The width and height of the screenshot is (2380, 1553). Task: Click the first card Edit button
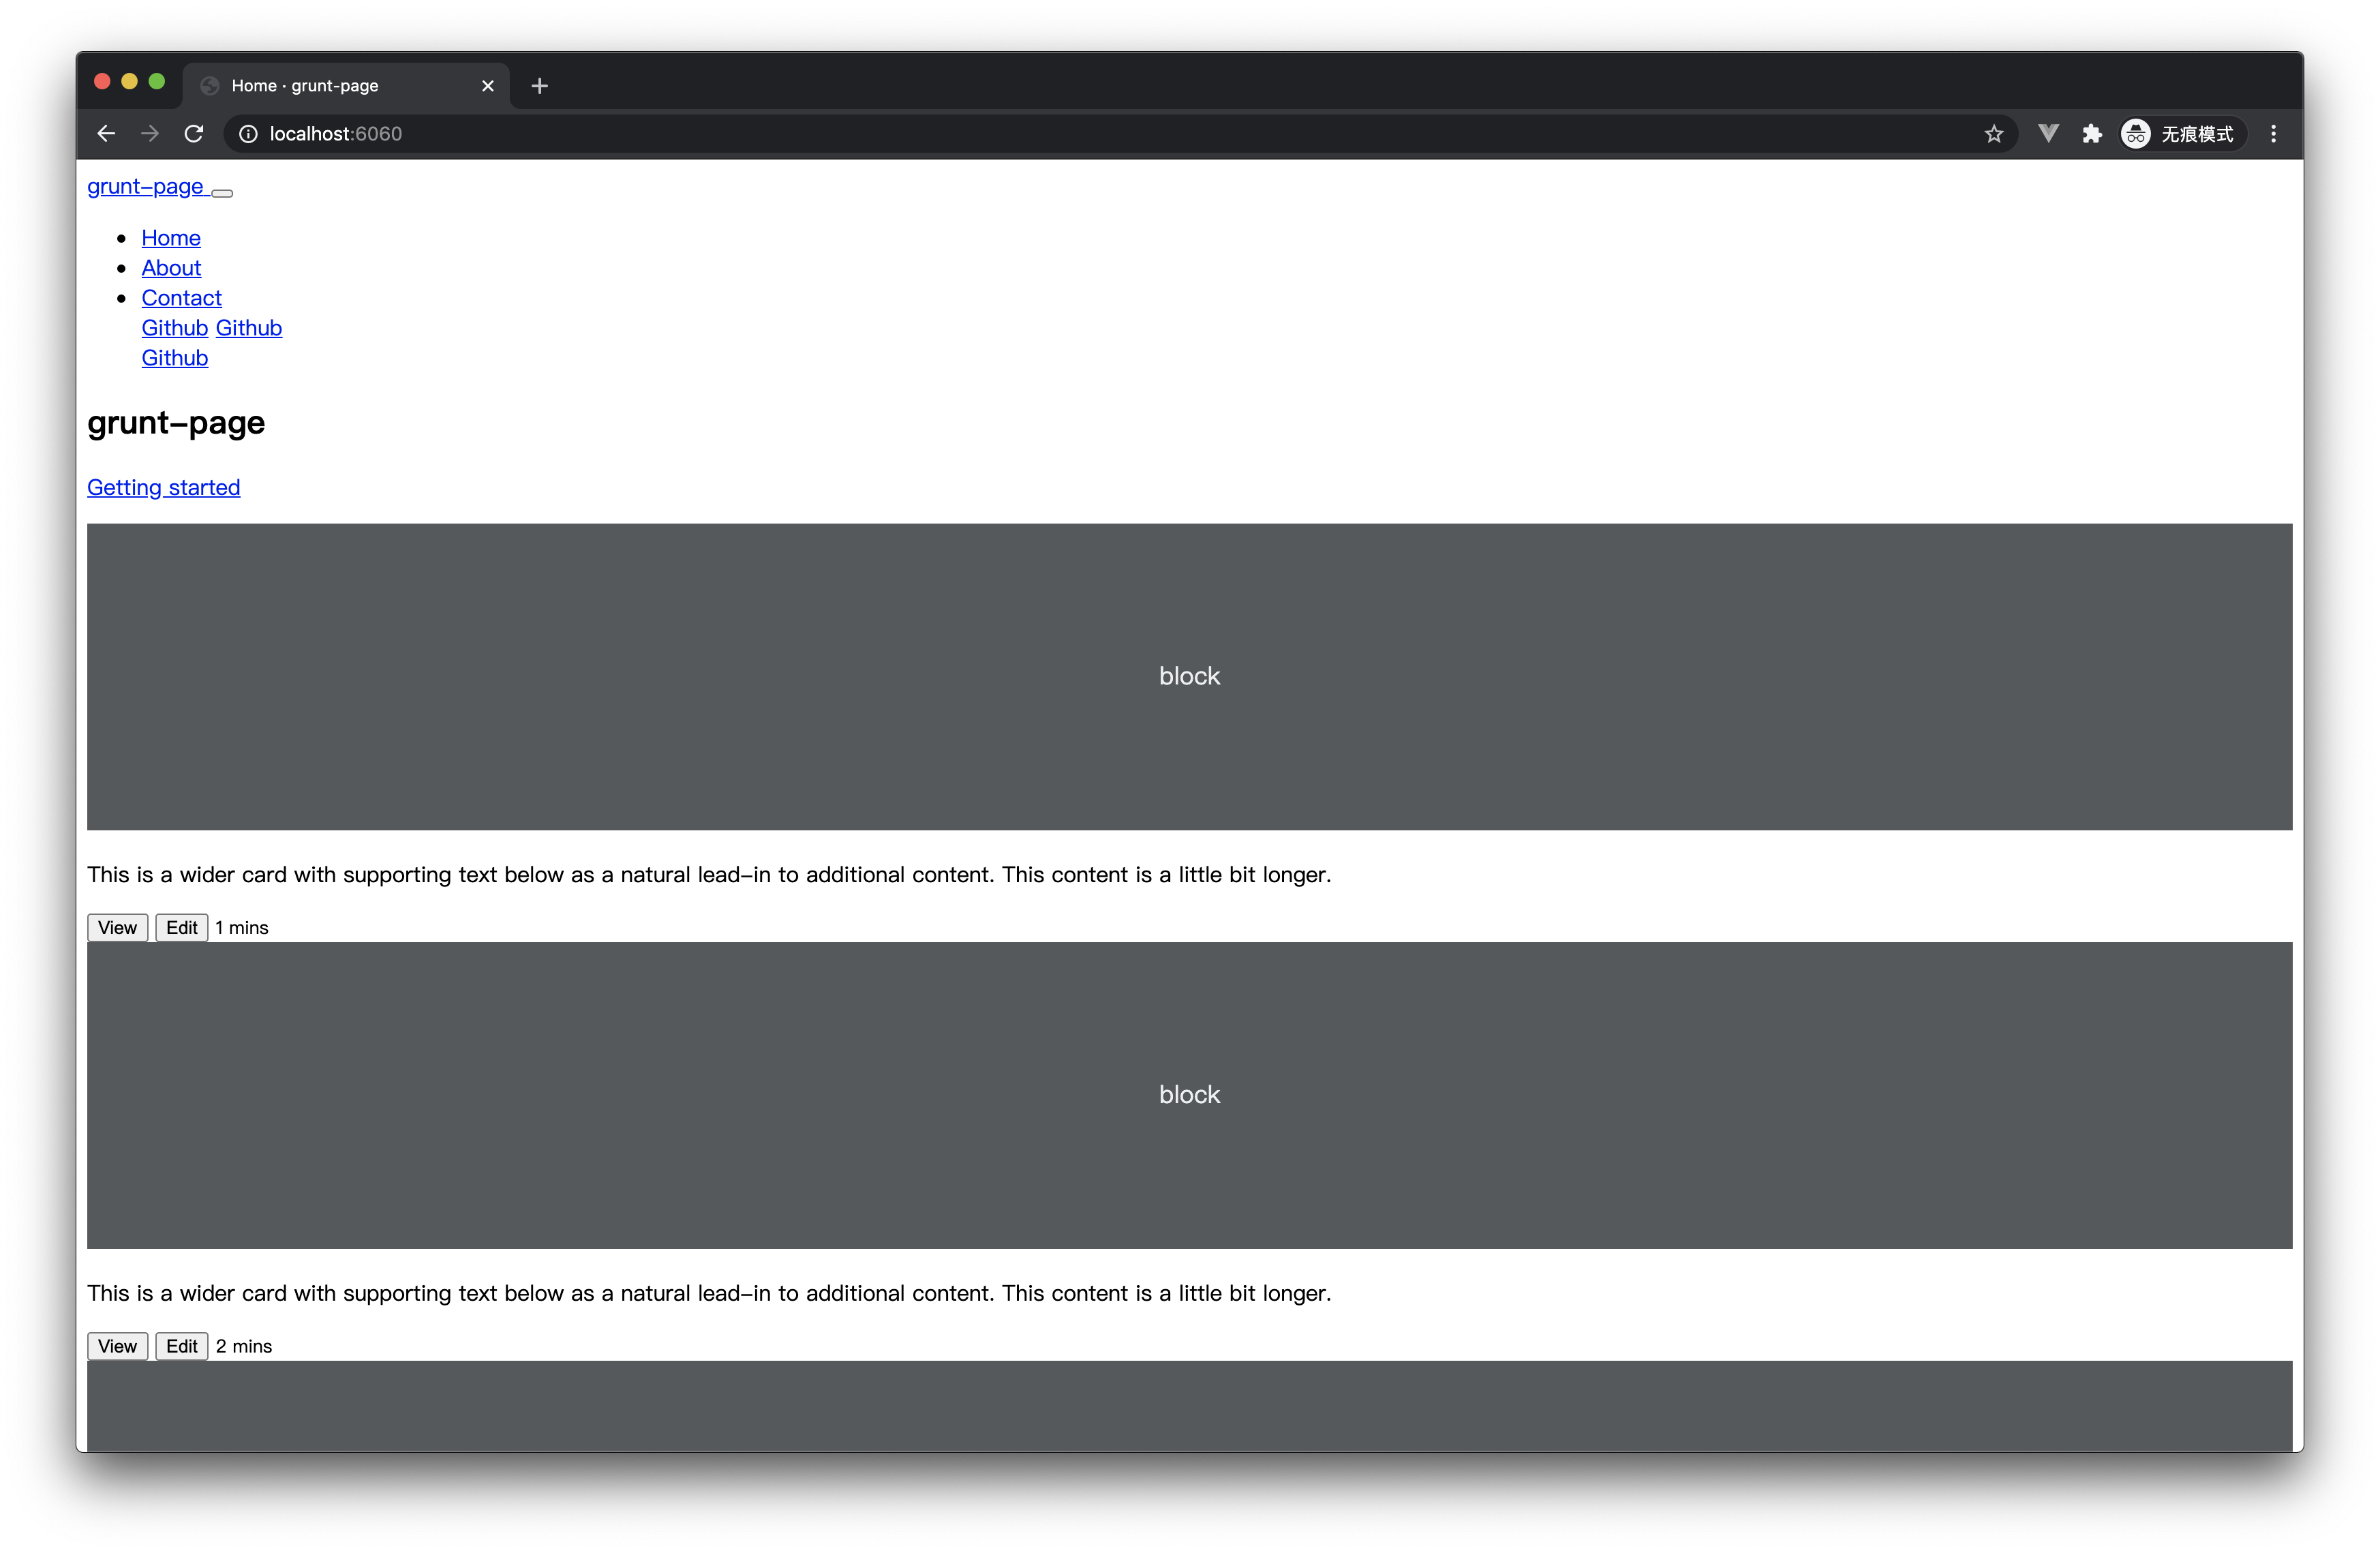coord(181,926)
